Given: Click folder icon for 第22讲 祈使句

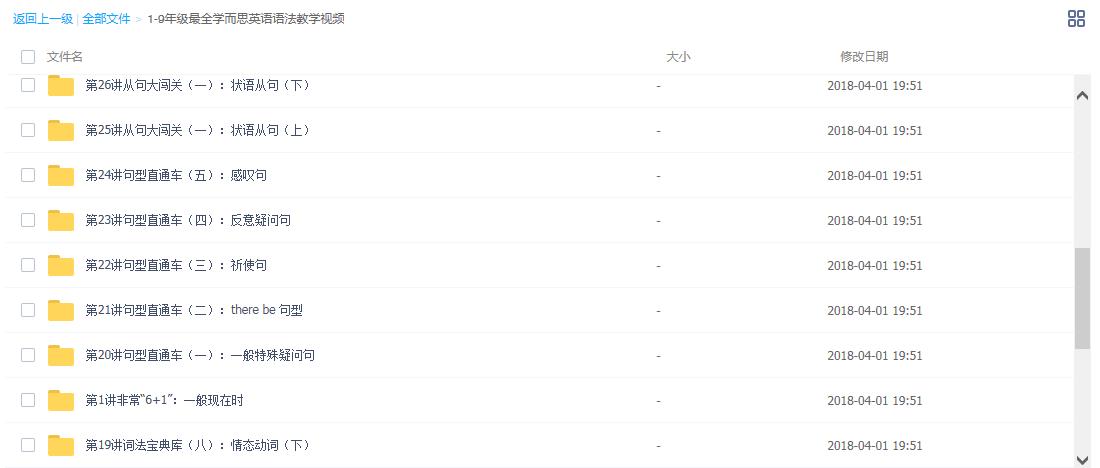Looking at the screenshot, I should click(x=61, y=265).
